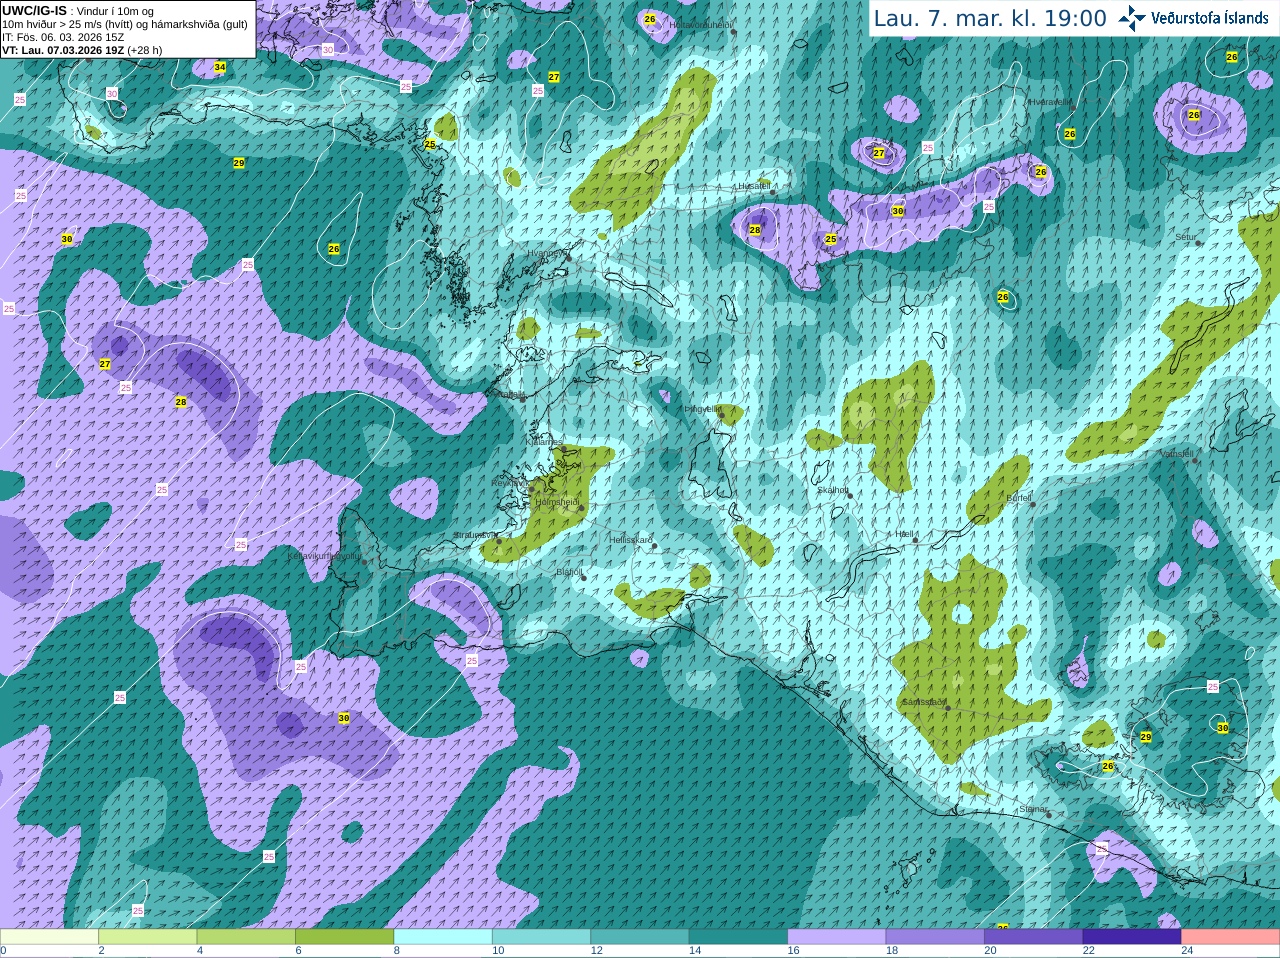Select the green 4–6 legend swatch
This screenshot has height=958, width=1280.
pyautogui.click(x=246, y=937)
